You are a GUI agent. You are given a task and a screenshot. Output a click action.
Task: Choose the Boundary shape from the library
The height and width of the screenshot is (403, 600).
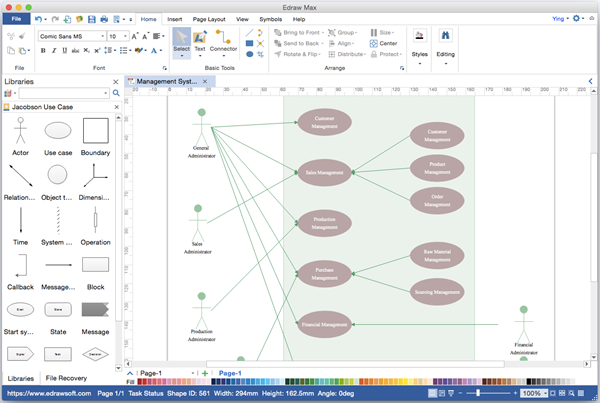tap(95, 131)
